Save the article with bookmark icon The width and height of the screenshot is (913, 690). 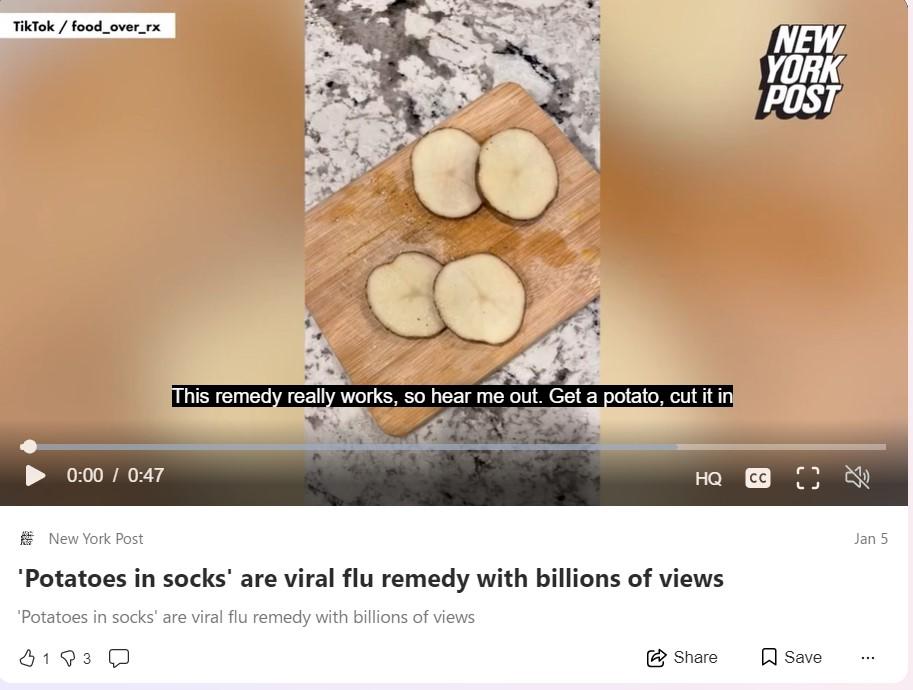tap(791, 657)
